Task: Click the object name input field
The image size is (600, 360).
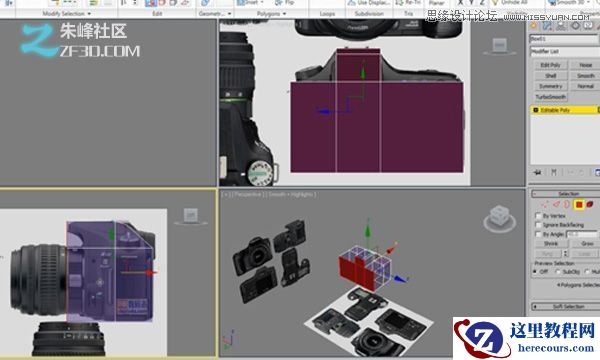Action: (x=564, y=39)
